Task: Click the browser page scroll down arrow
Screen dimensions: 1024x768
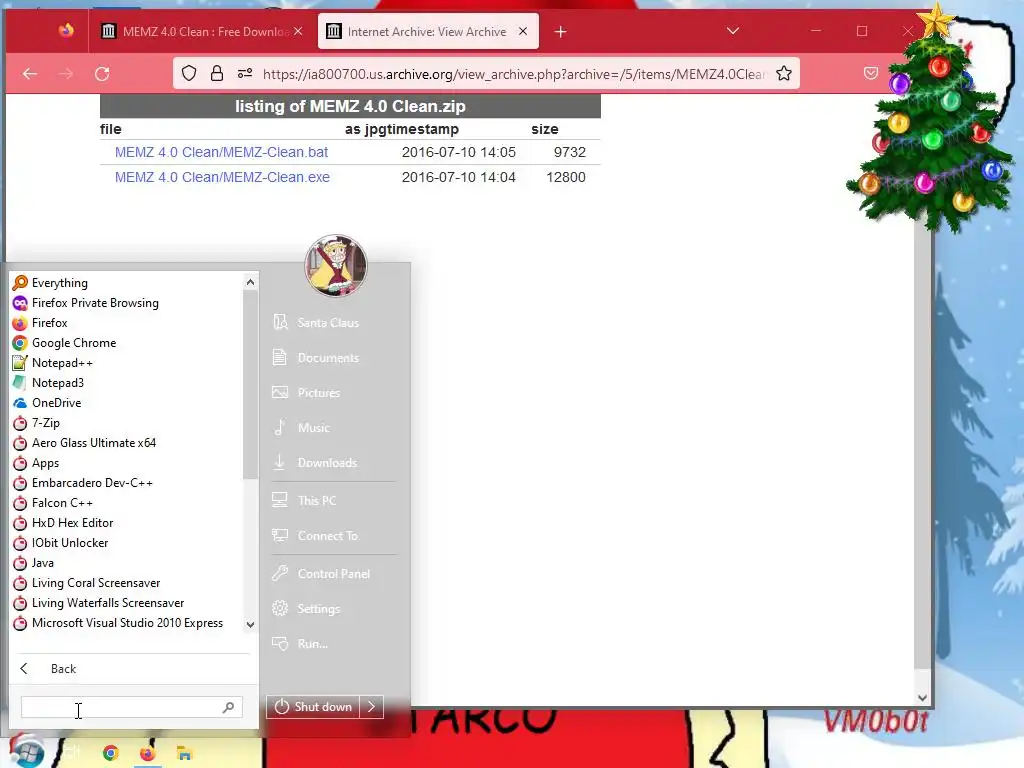Action: 922,697
